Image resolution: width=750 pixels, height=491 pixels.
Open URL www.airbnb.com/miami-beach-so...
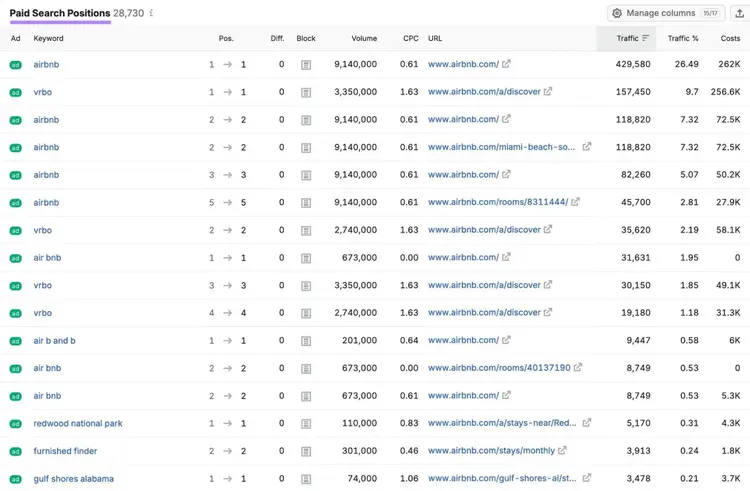point(501,147)
